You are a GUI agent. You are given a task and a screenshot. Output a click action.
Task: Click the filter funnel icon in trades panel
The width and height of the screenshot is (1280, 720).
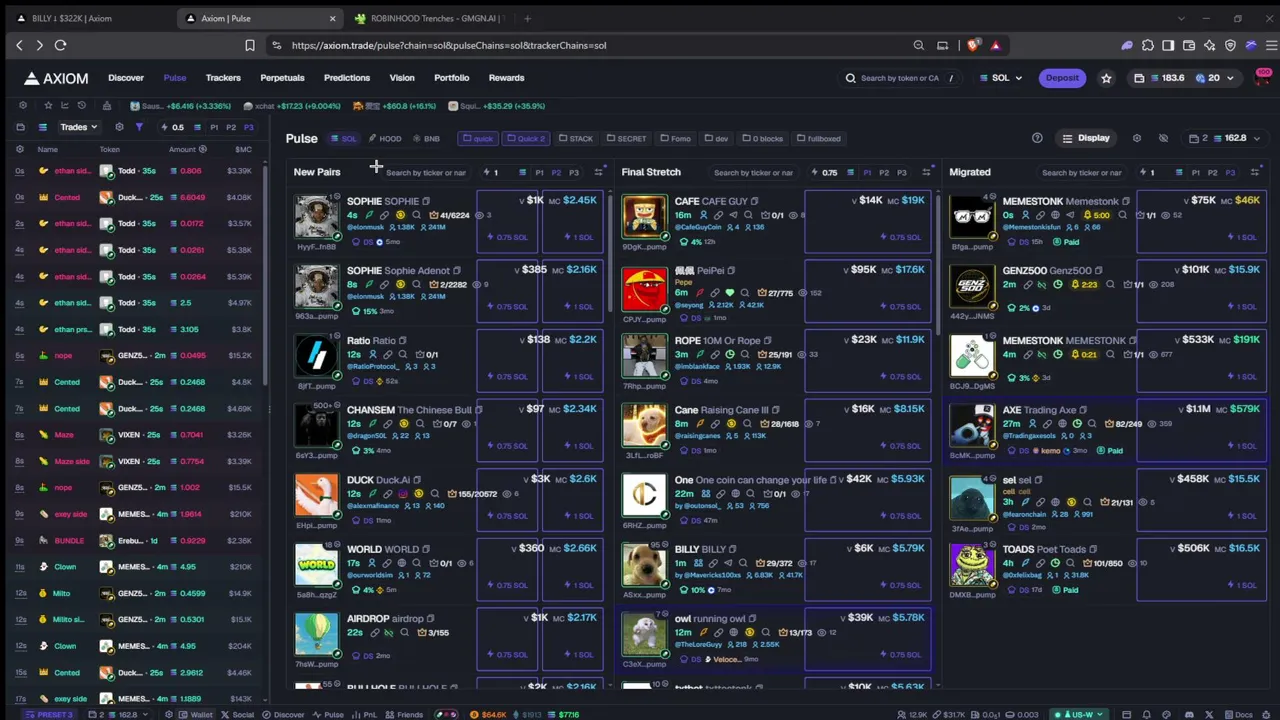pyautogui.click(x=139, y=127)
